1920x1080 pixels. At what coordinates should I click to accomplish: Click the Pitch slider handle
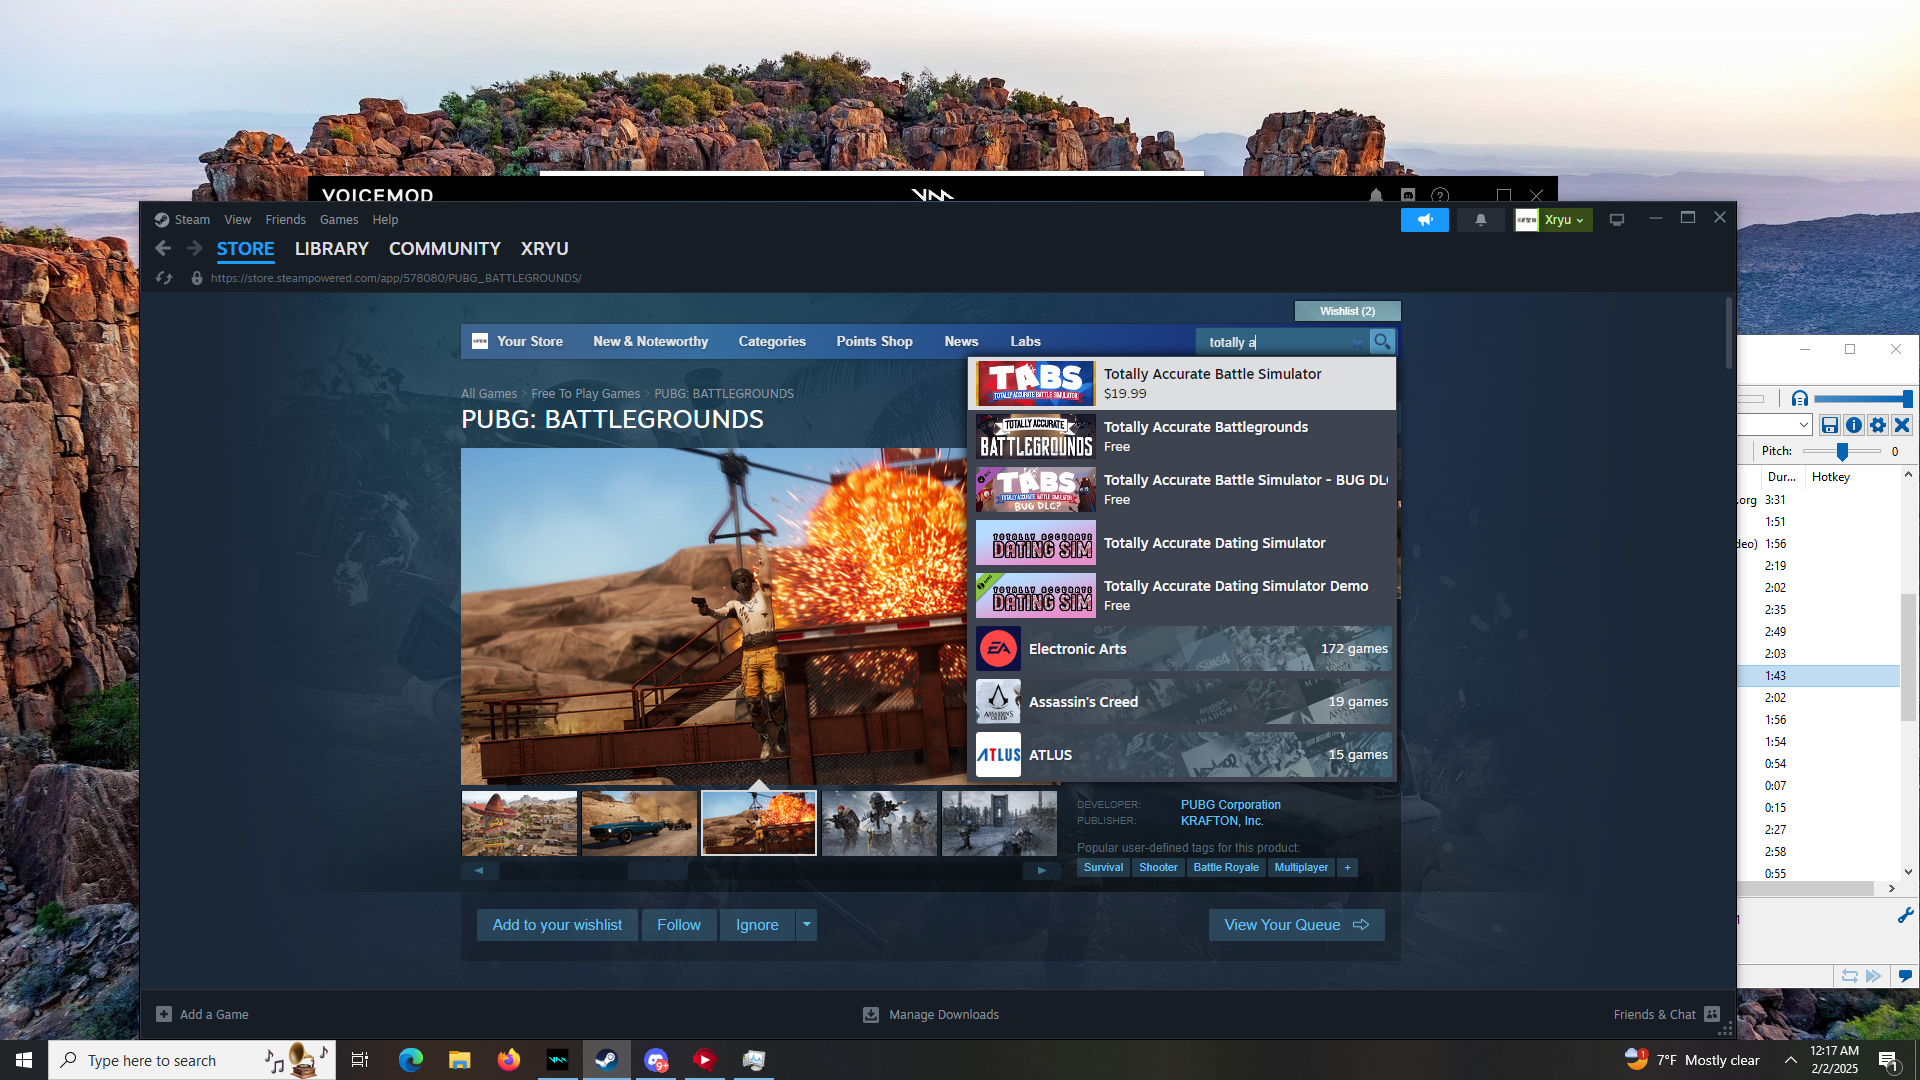[1842, 452]
